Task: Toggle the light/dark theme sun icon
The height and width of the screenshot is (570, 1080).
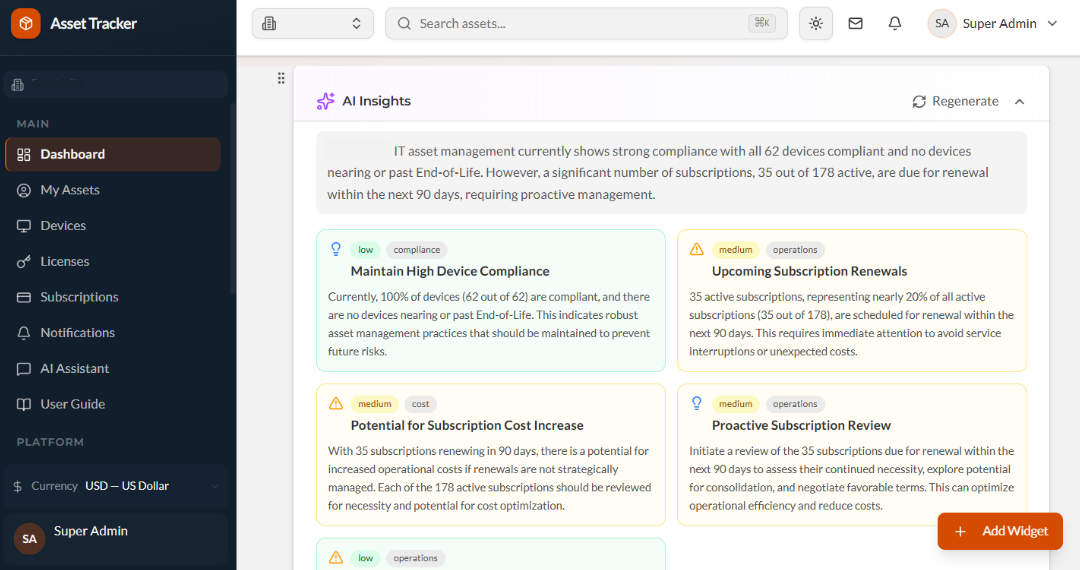Action: click(x=816, y=23)
